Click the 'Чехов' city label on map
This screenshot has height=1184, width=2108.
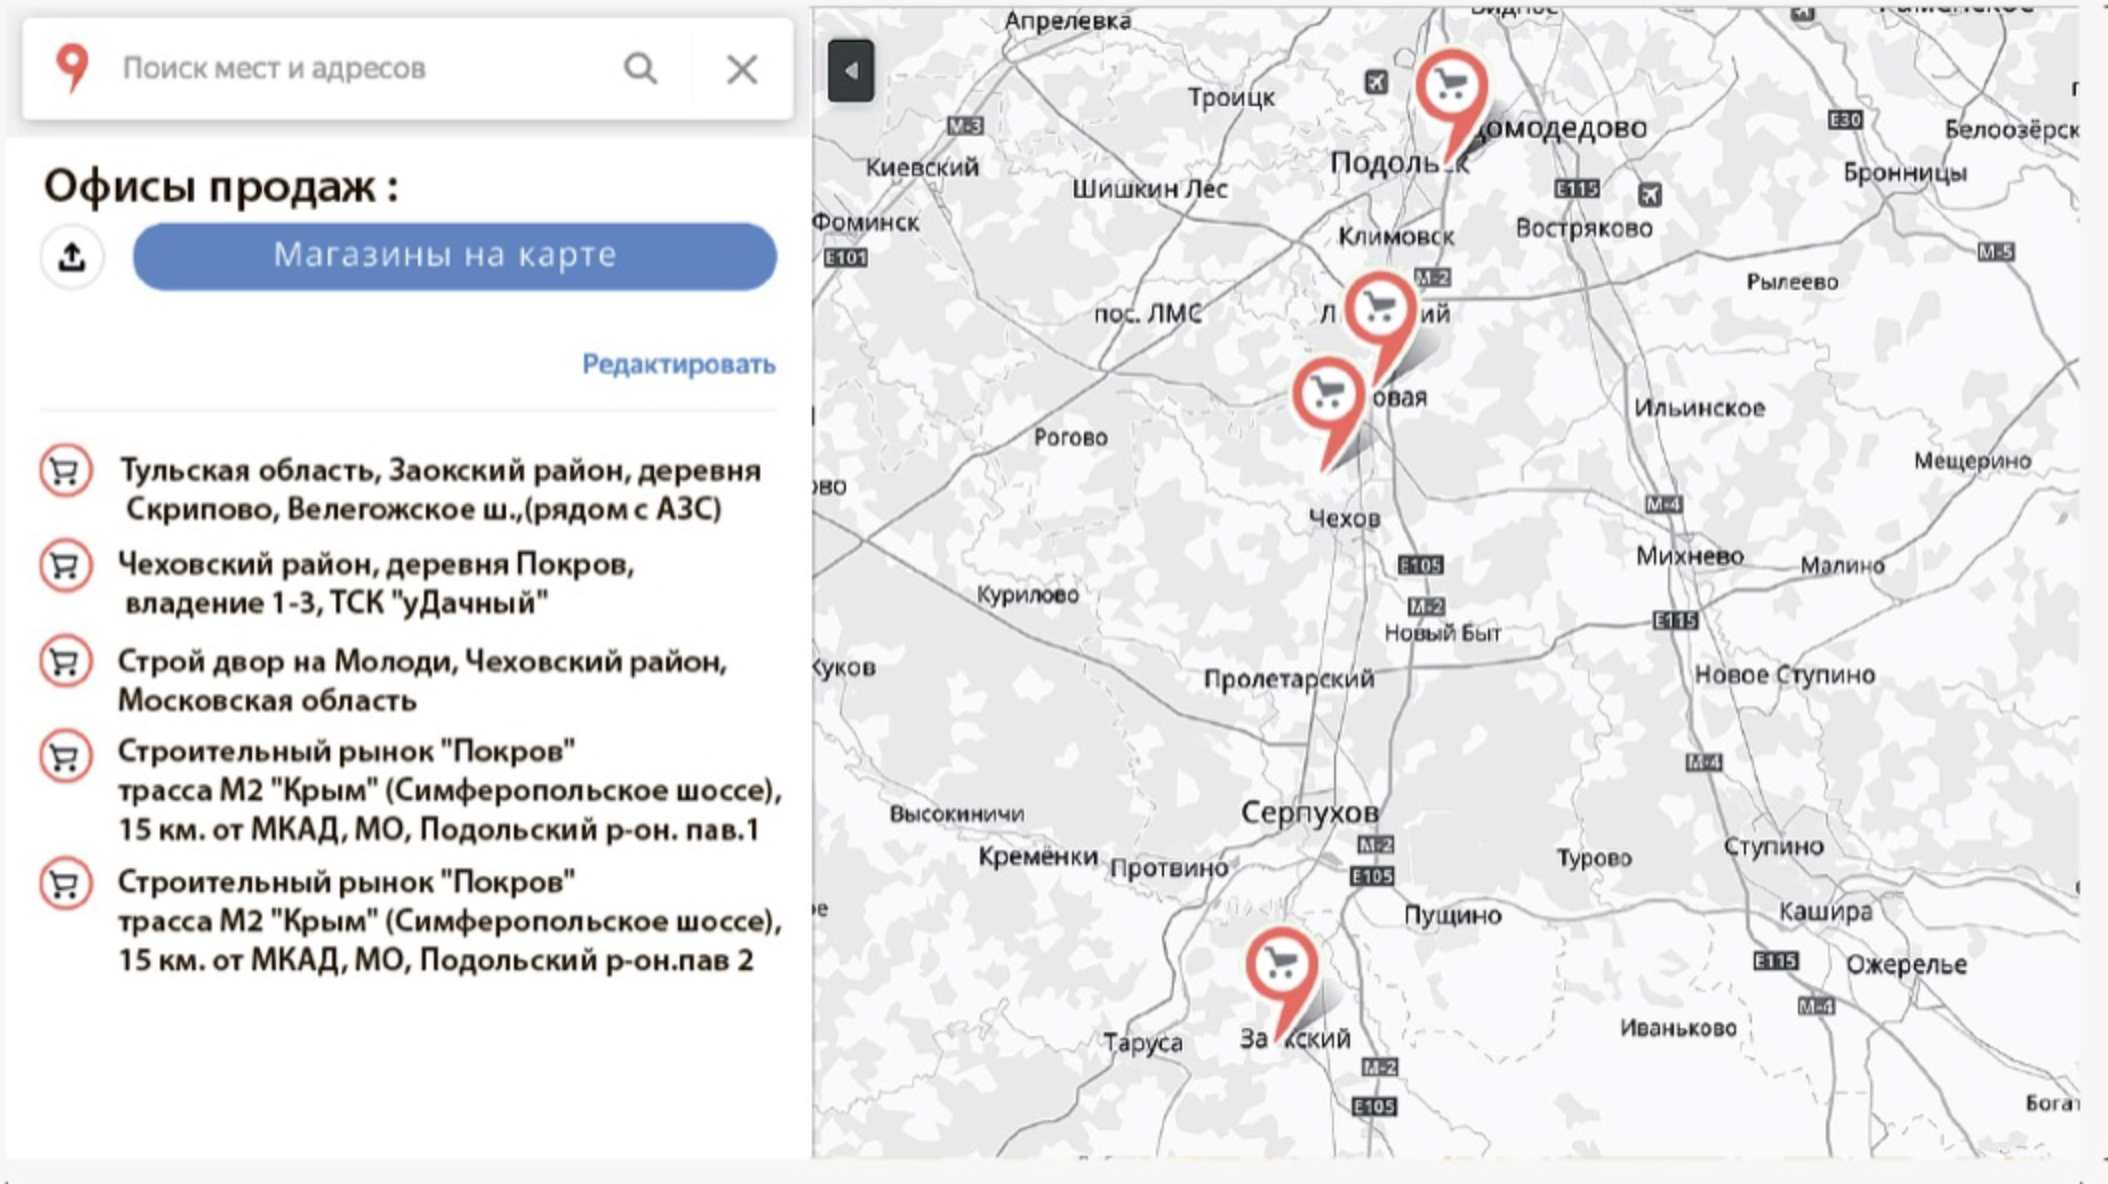pyautogui.click(x=1344, y=519)
